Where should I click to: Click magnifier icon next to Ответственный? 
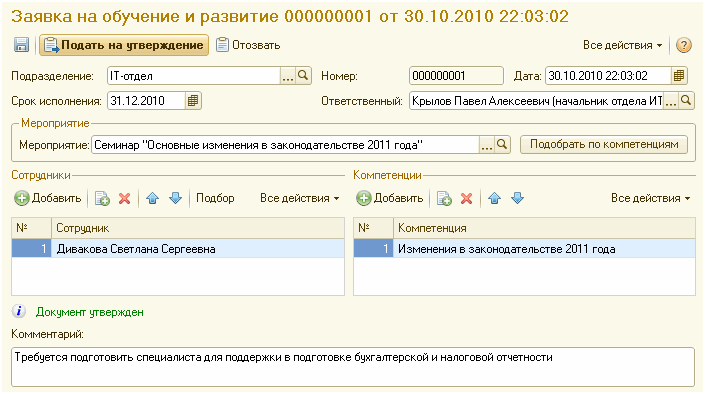click(686, 100)
